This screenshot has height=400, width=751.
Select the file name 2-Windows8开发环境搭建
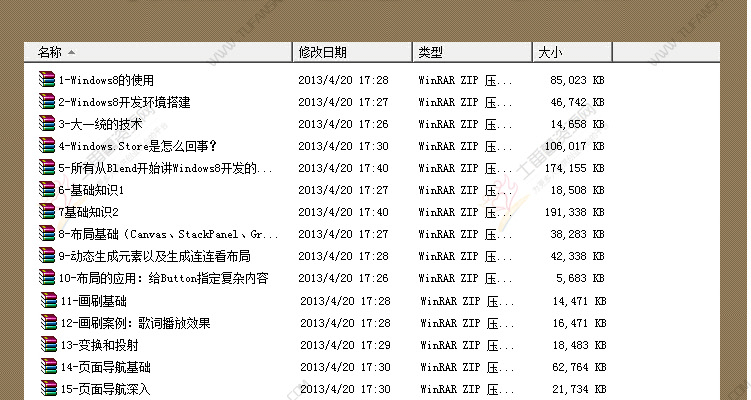pos(125,102)
